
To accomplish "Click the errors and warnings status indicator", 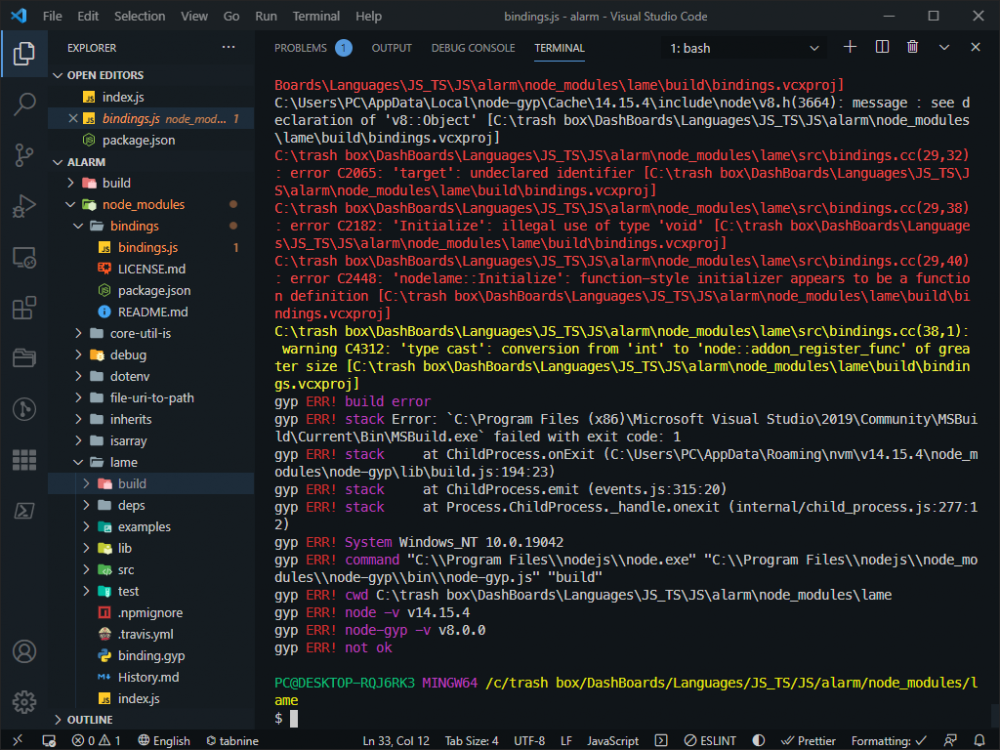I will pos(96,740).
